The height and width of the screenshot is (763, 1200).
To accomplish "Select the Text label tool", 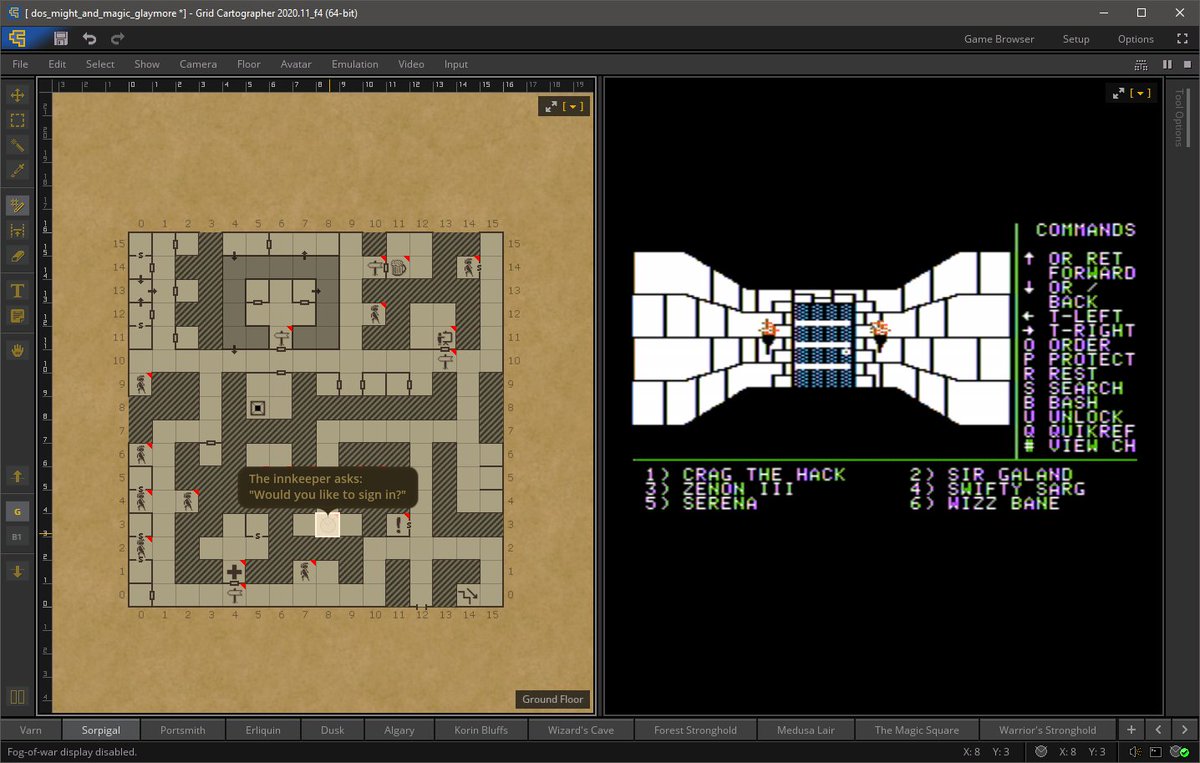I will click(x=17, y=291).
